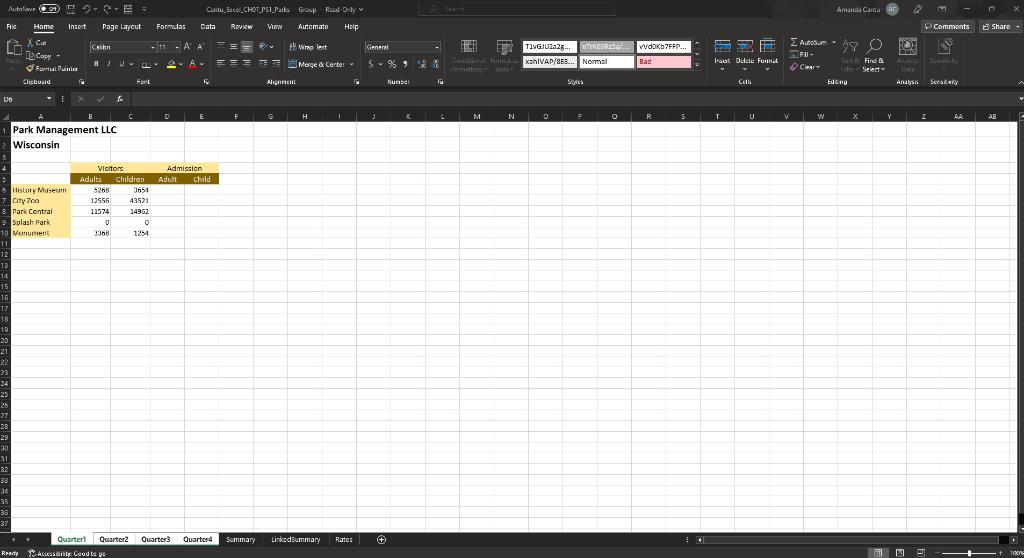Select the LinkedSummary sheet tab
The image size is (1024, 558).
tap(296, 539)
